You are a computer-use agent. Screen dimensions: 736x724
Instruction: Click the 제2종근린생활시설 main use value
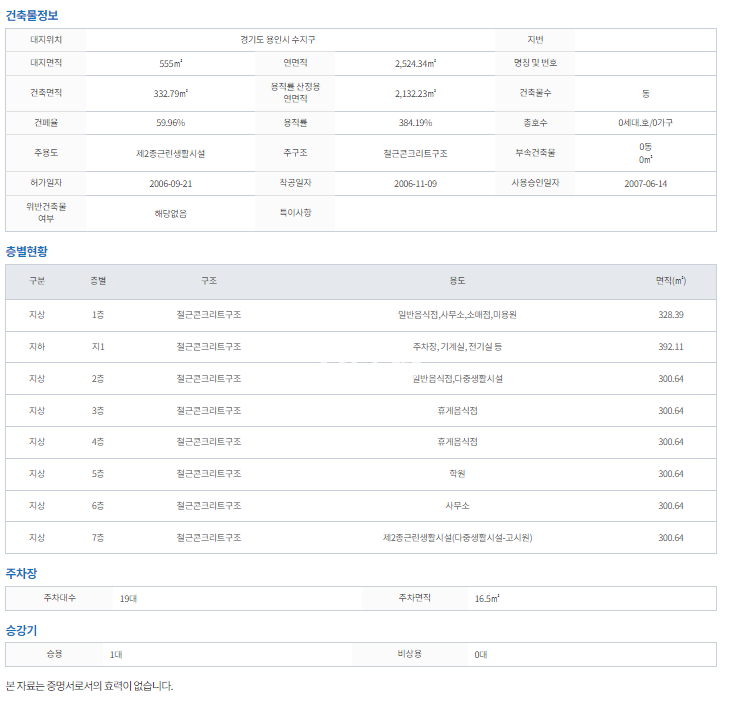[x=170, y=154]
